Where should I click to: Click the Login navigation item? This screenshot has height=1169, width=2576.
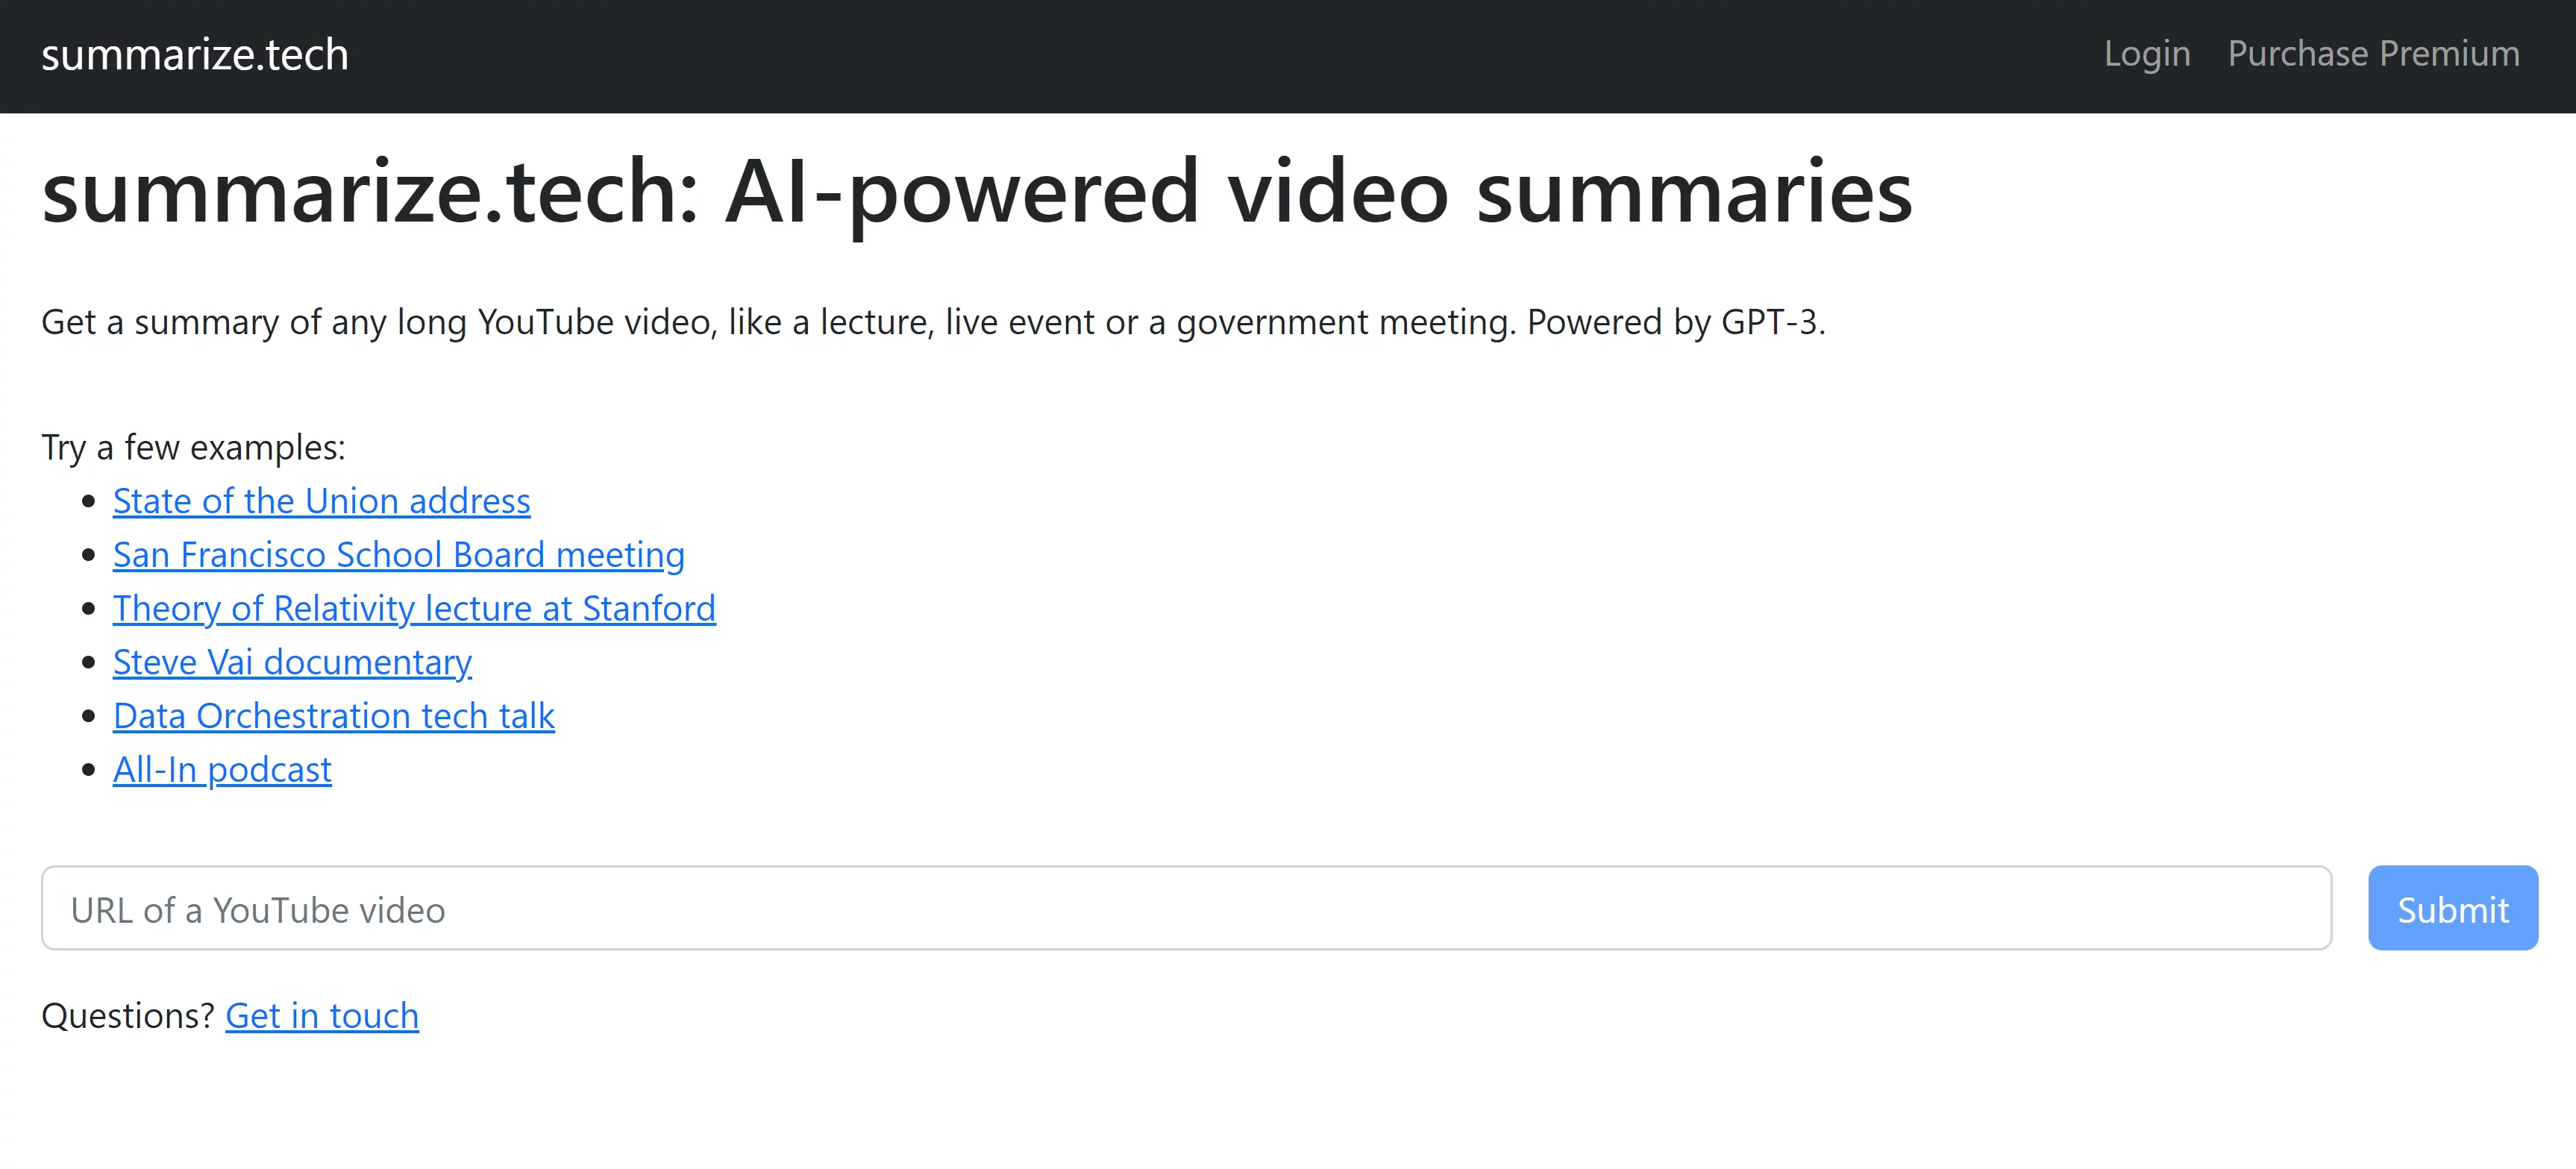pyautogui.click(x=2147, y=52)
